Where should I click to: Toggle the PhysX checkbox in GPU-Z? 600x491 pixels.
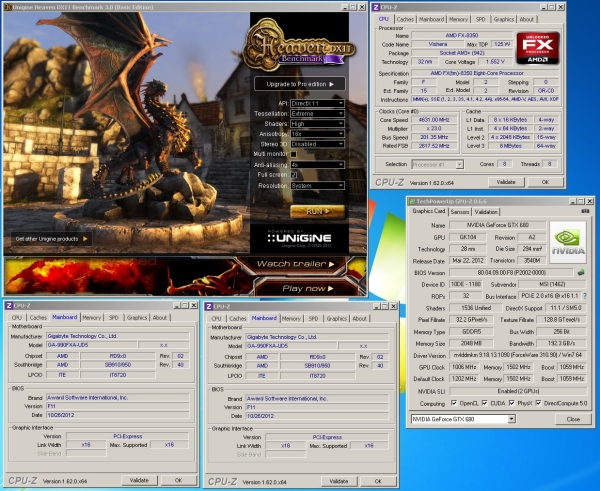(x=512, y=403)
